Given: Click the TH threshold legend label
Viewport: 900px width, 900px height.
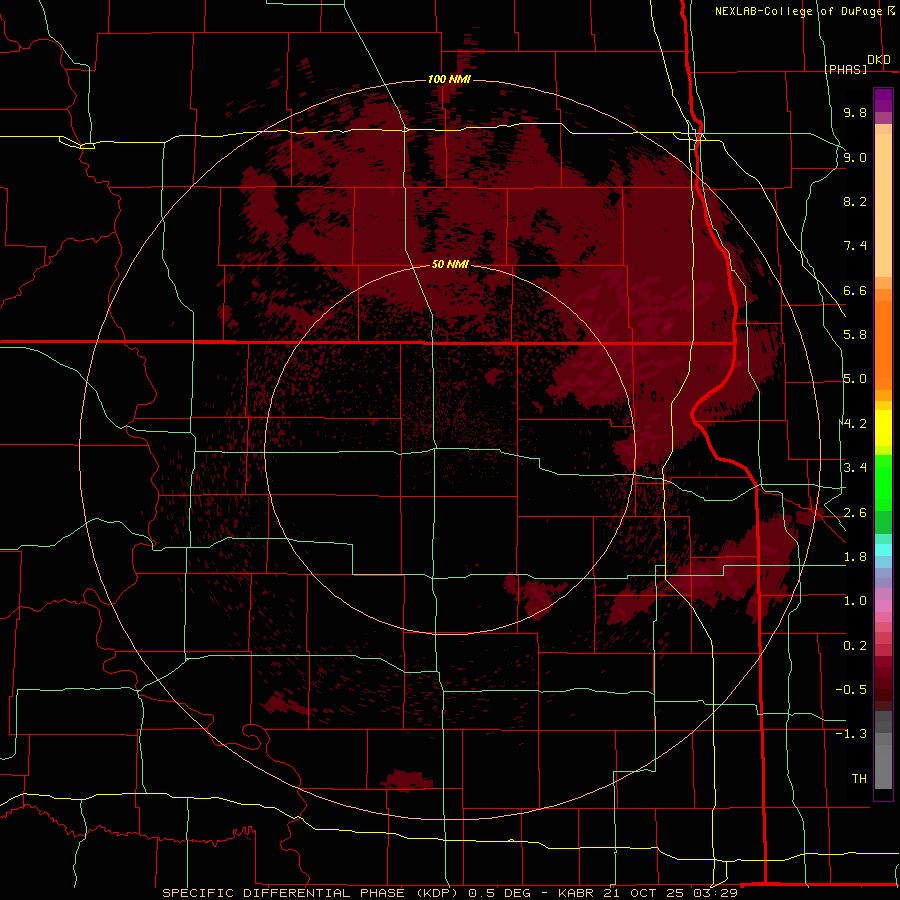Looking at the screenshot, I should tap(859, 779).
